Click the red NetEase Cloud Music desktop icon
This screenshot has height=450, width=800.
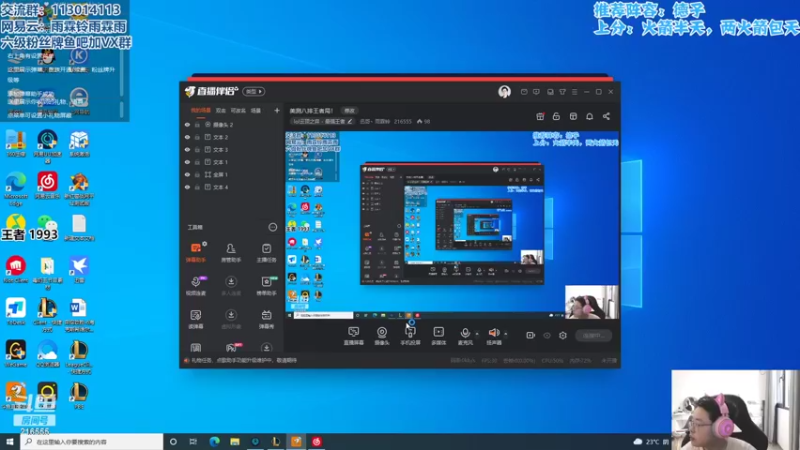[x=47, y=185]
